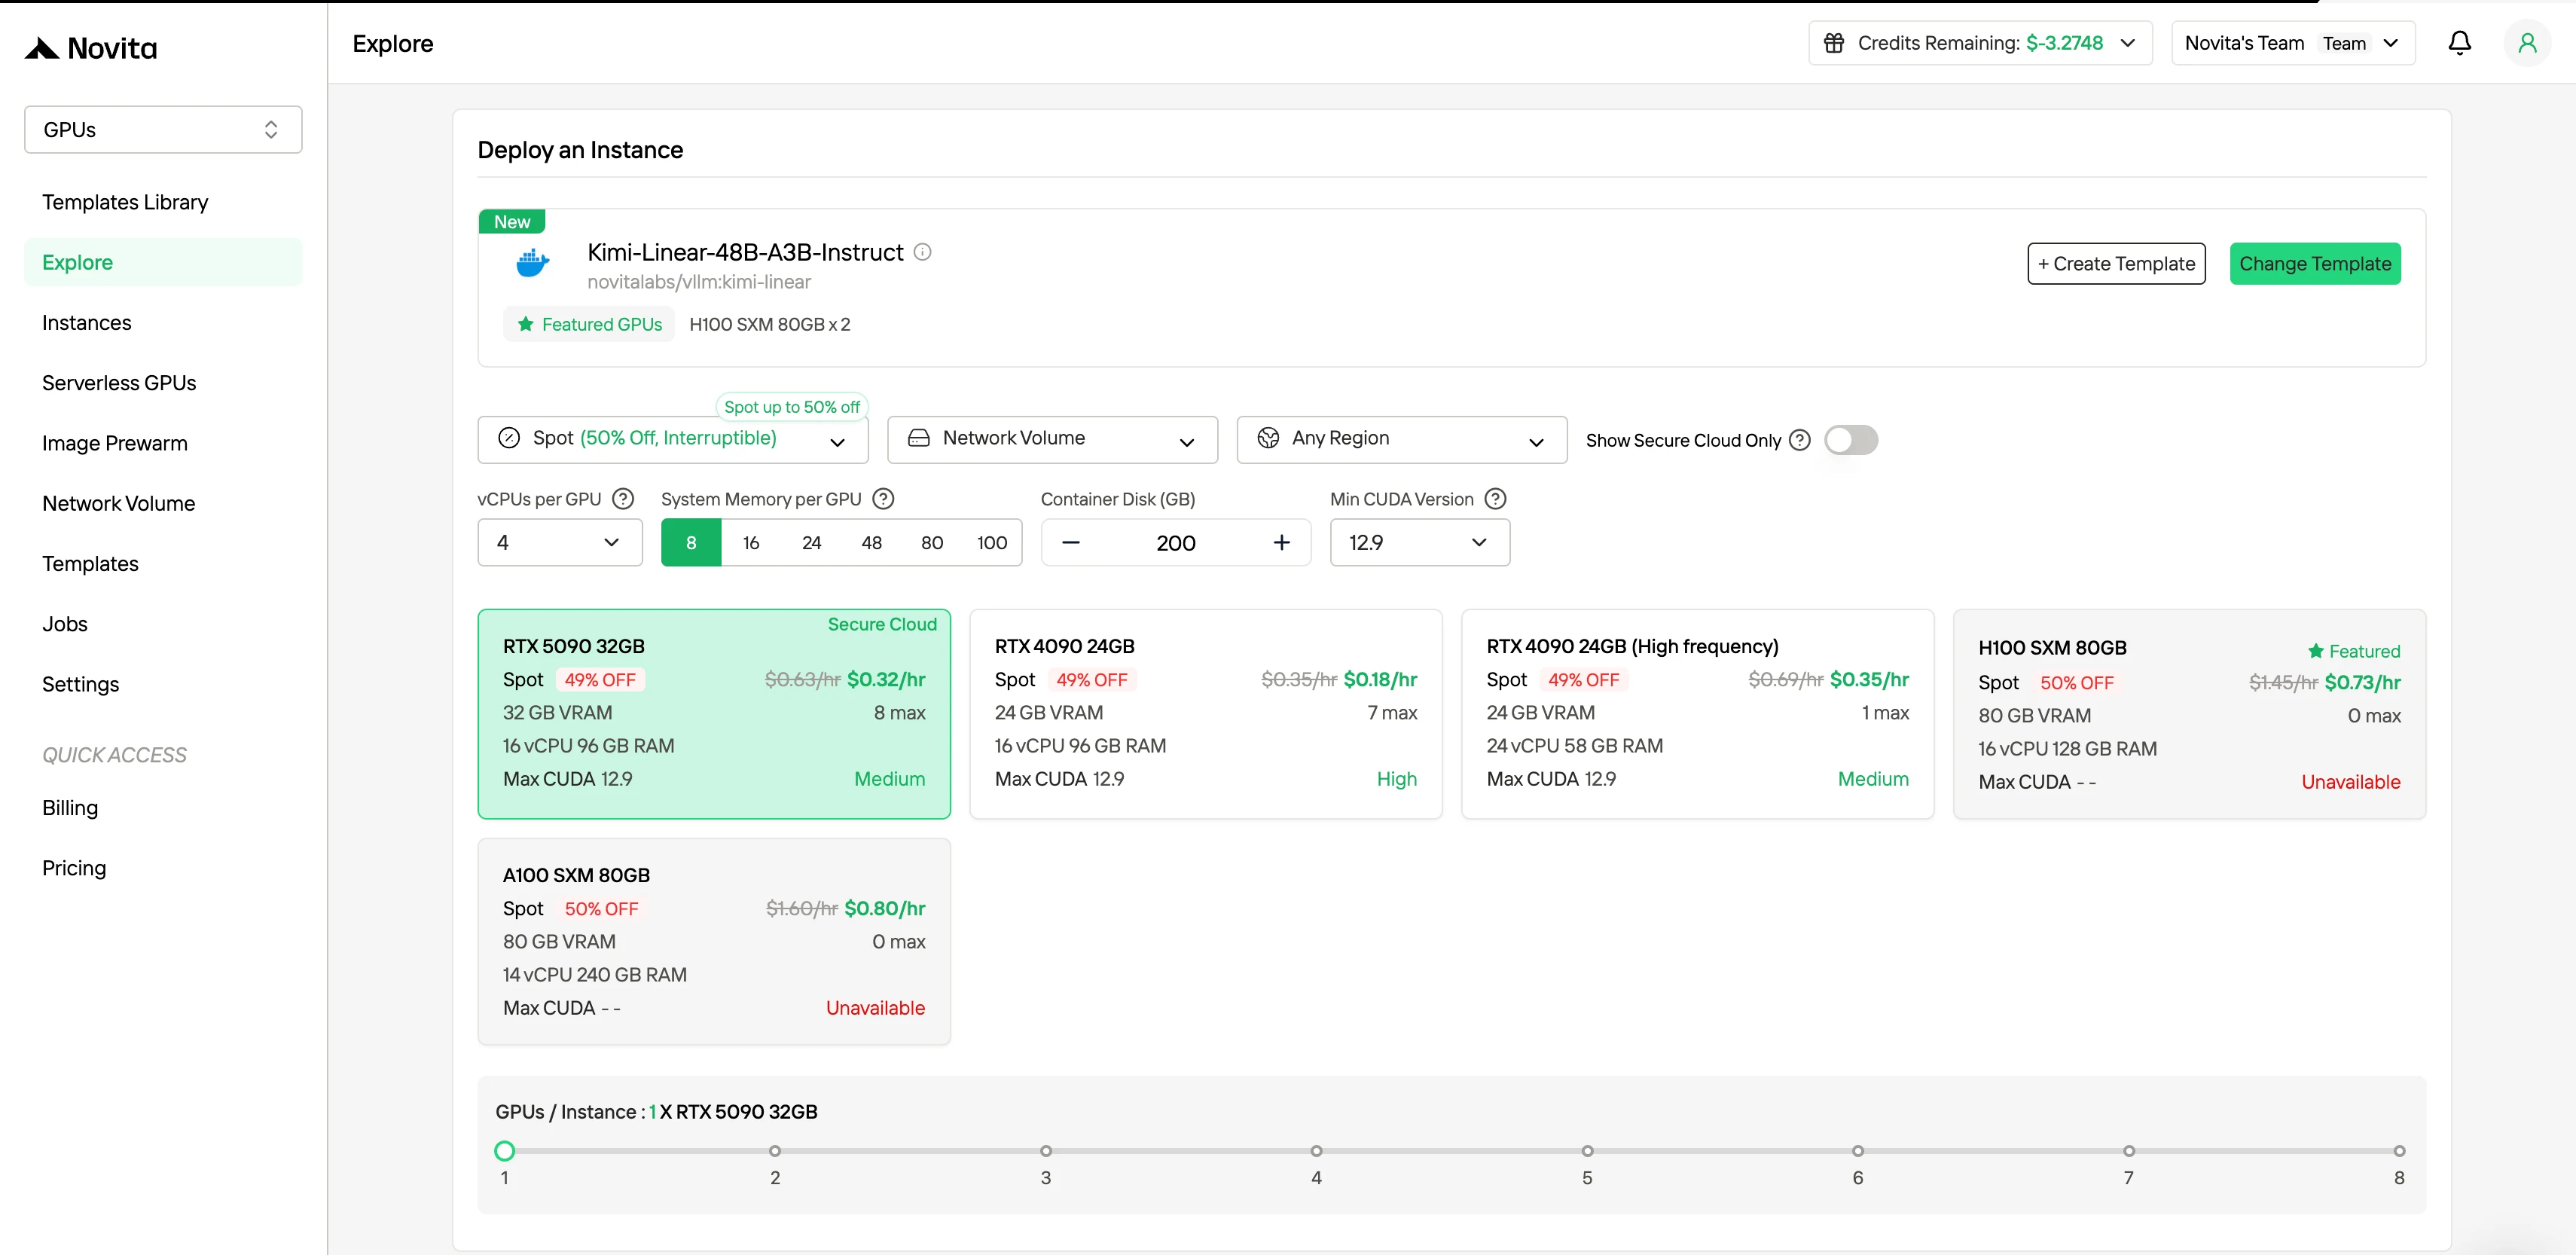Open the Any Region dropdown
The height and width of the screenshot is (1255, 2576).
(x=1401, y=439)
